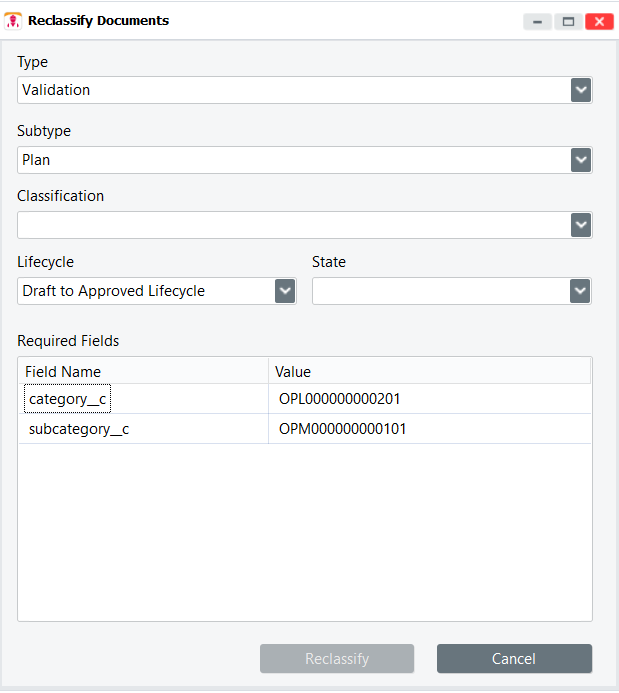Click the Reclassify Documents app icon

14,21
